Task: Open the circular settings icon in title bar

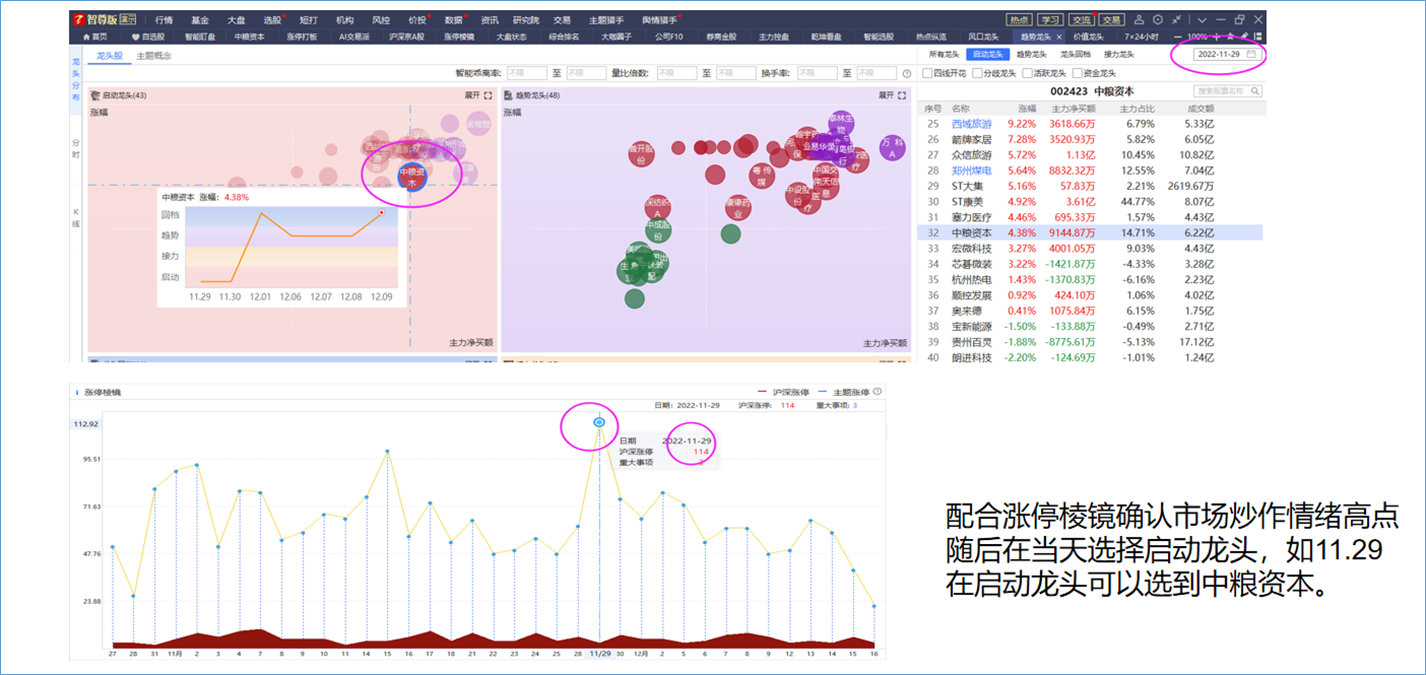Action: (1158, 20)
